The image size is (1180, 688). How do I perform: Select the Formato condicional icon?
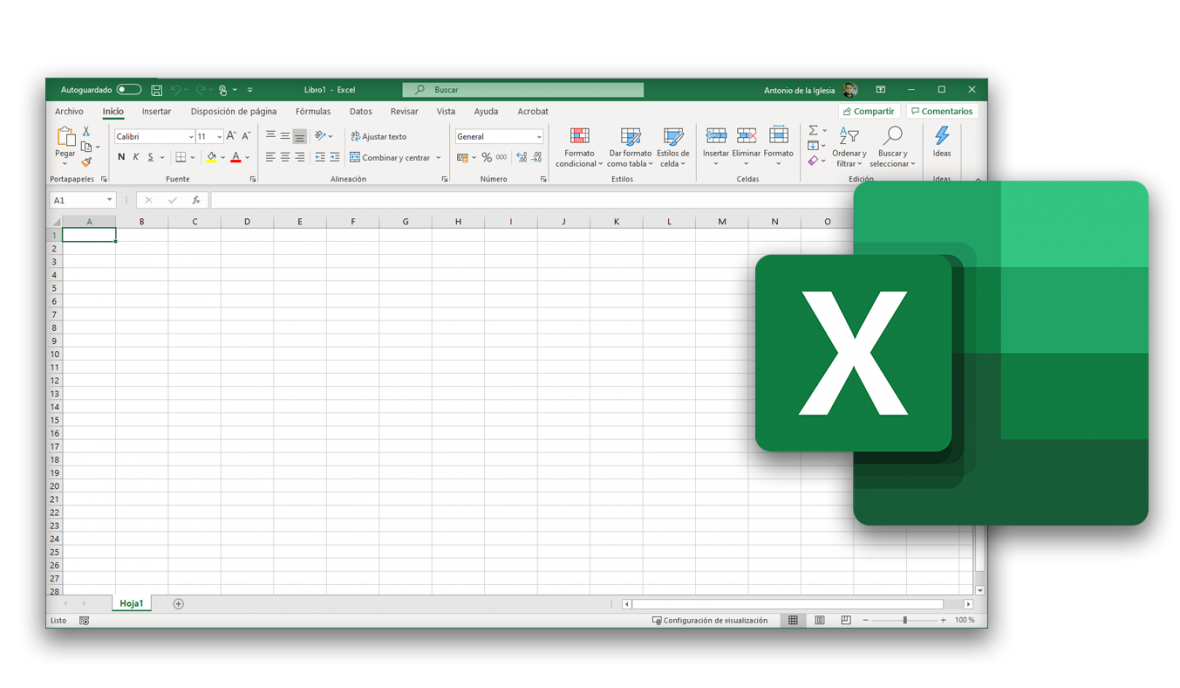[579, 135]
